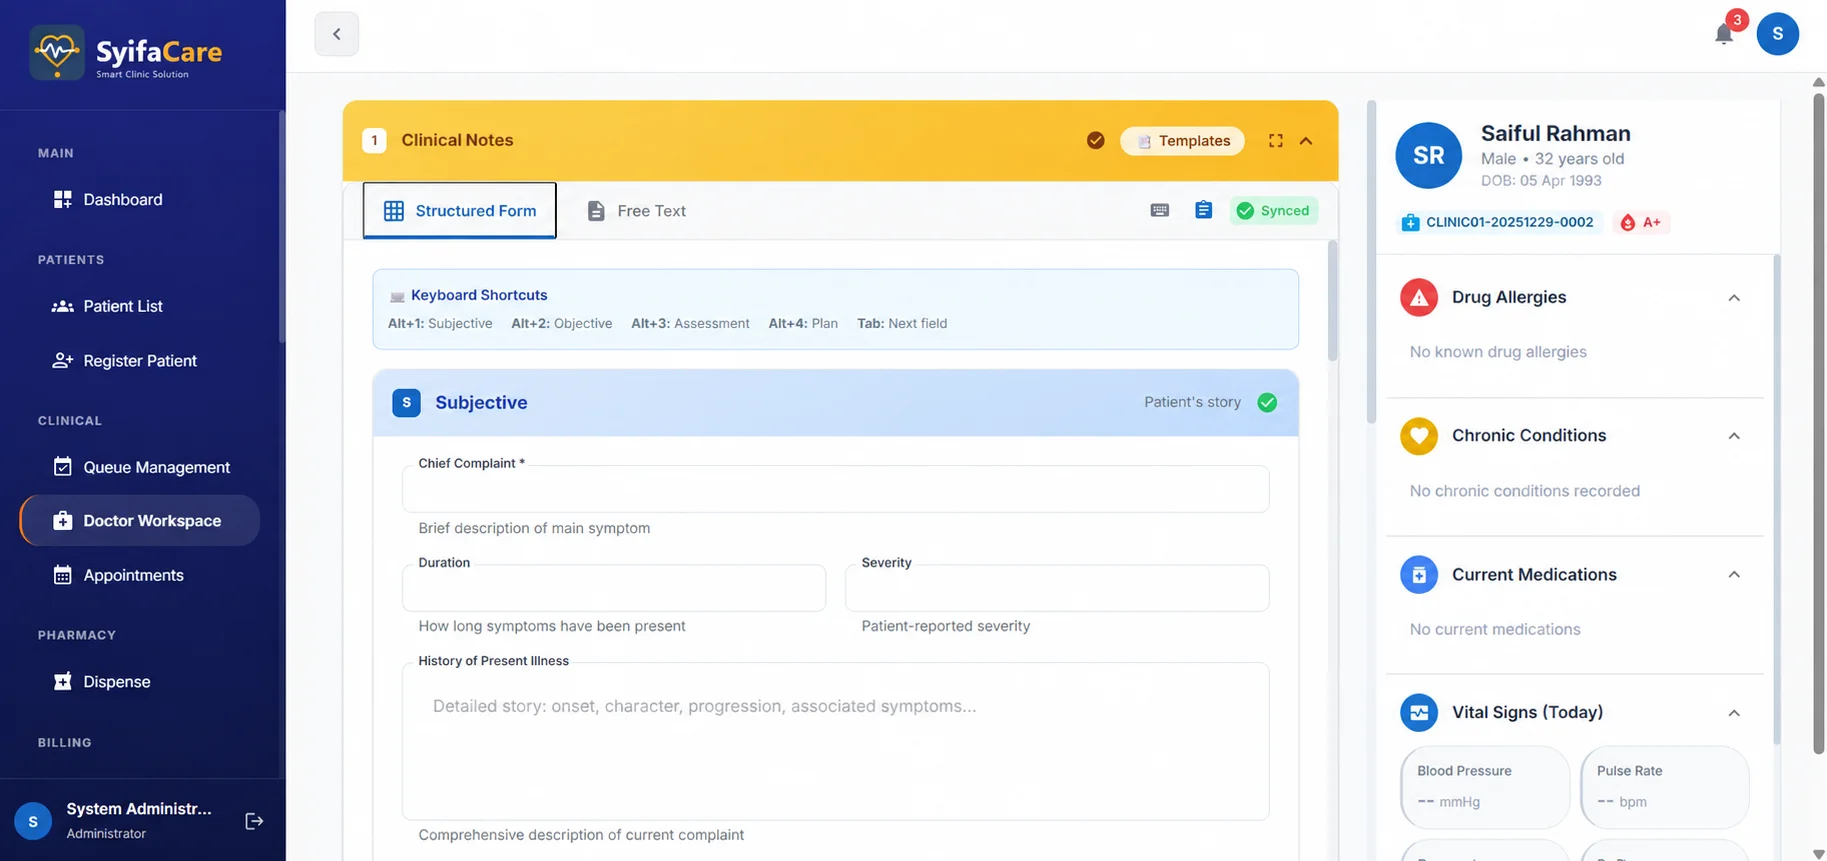This screenshot has height=861, width=1827.
Task: Click the SR patient avatar
Action: pyautogui.click(x=1428, y=156)
